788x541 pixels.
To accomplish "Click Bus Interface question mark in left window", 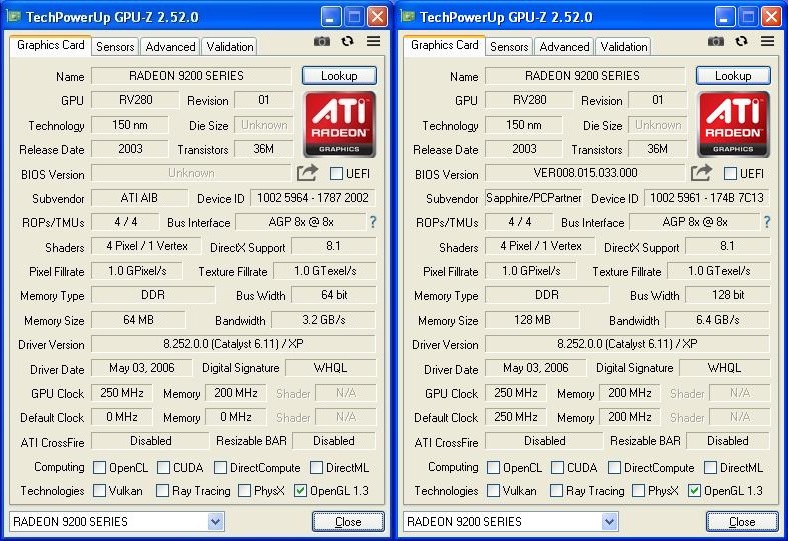I will click(x=373, y=222).
